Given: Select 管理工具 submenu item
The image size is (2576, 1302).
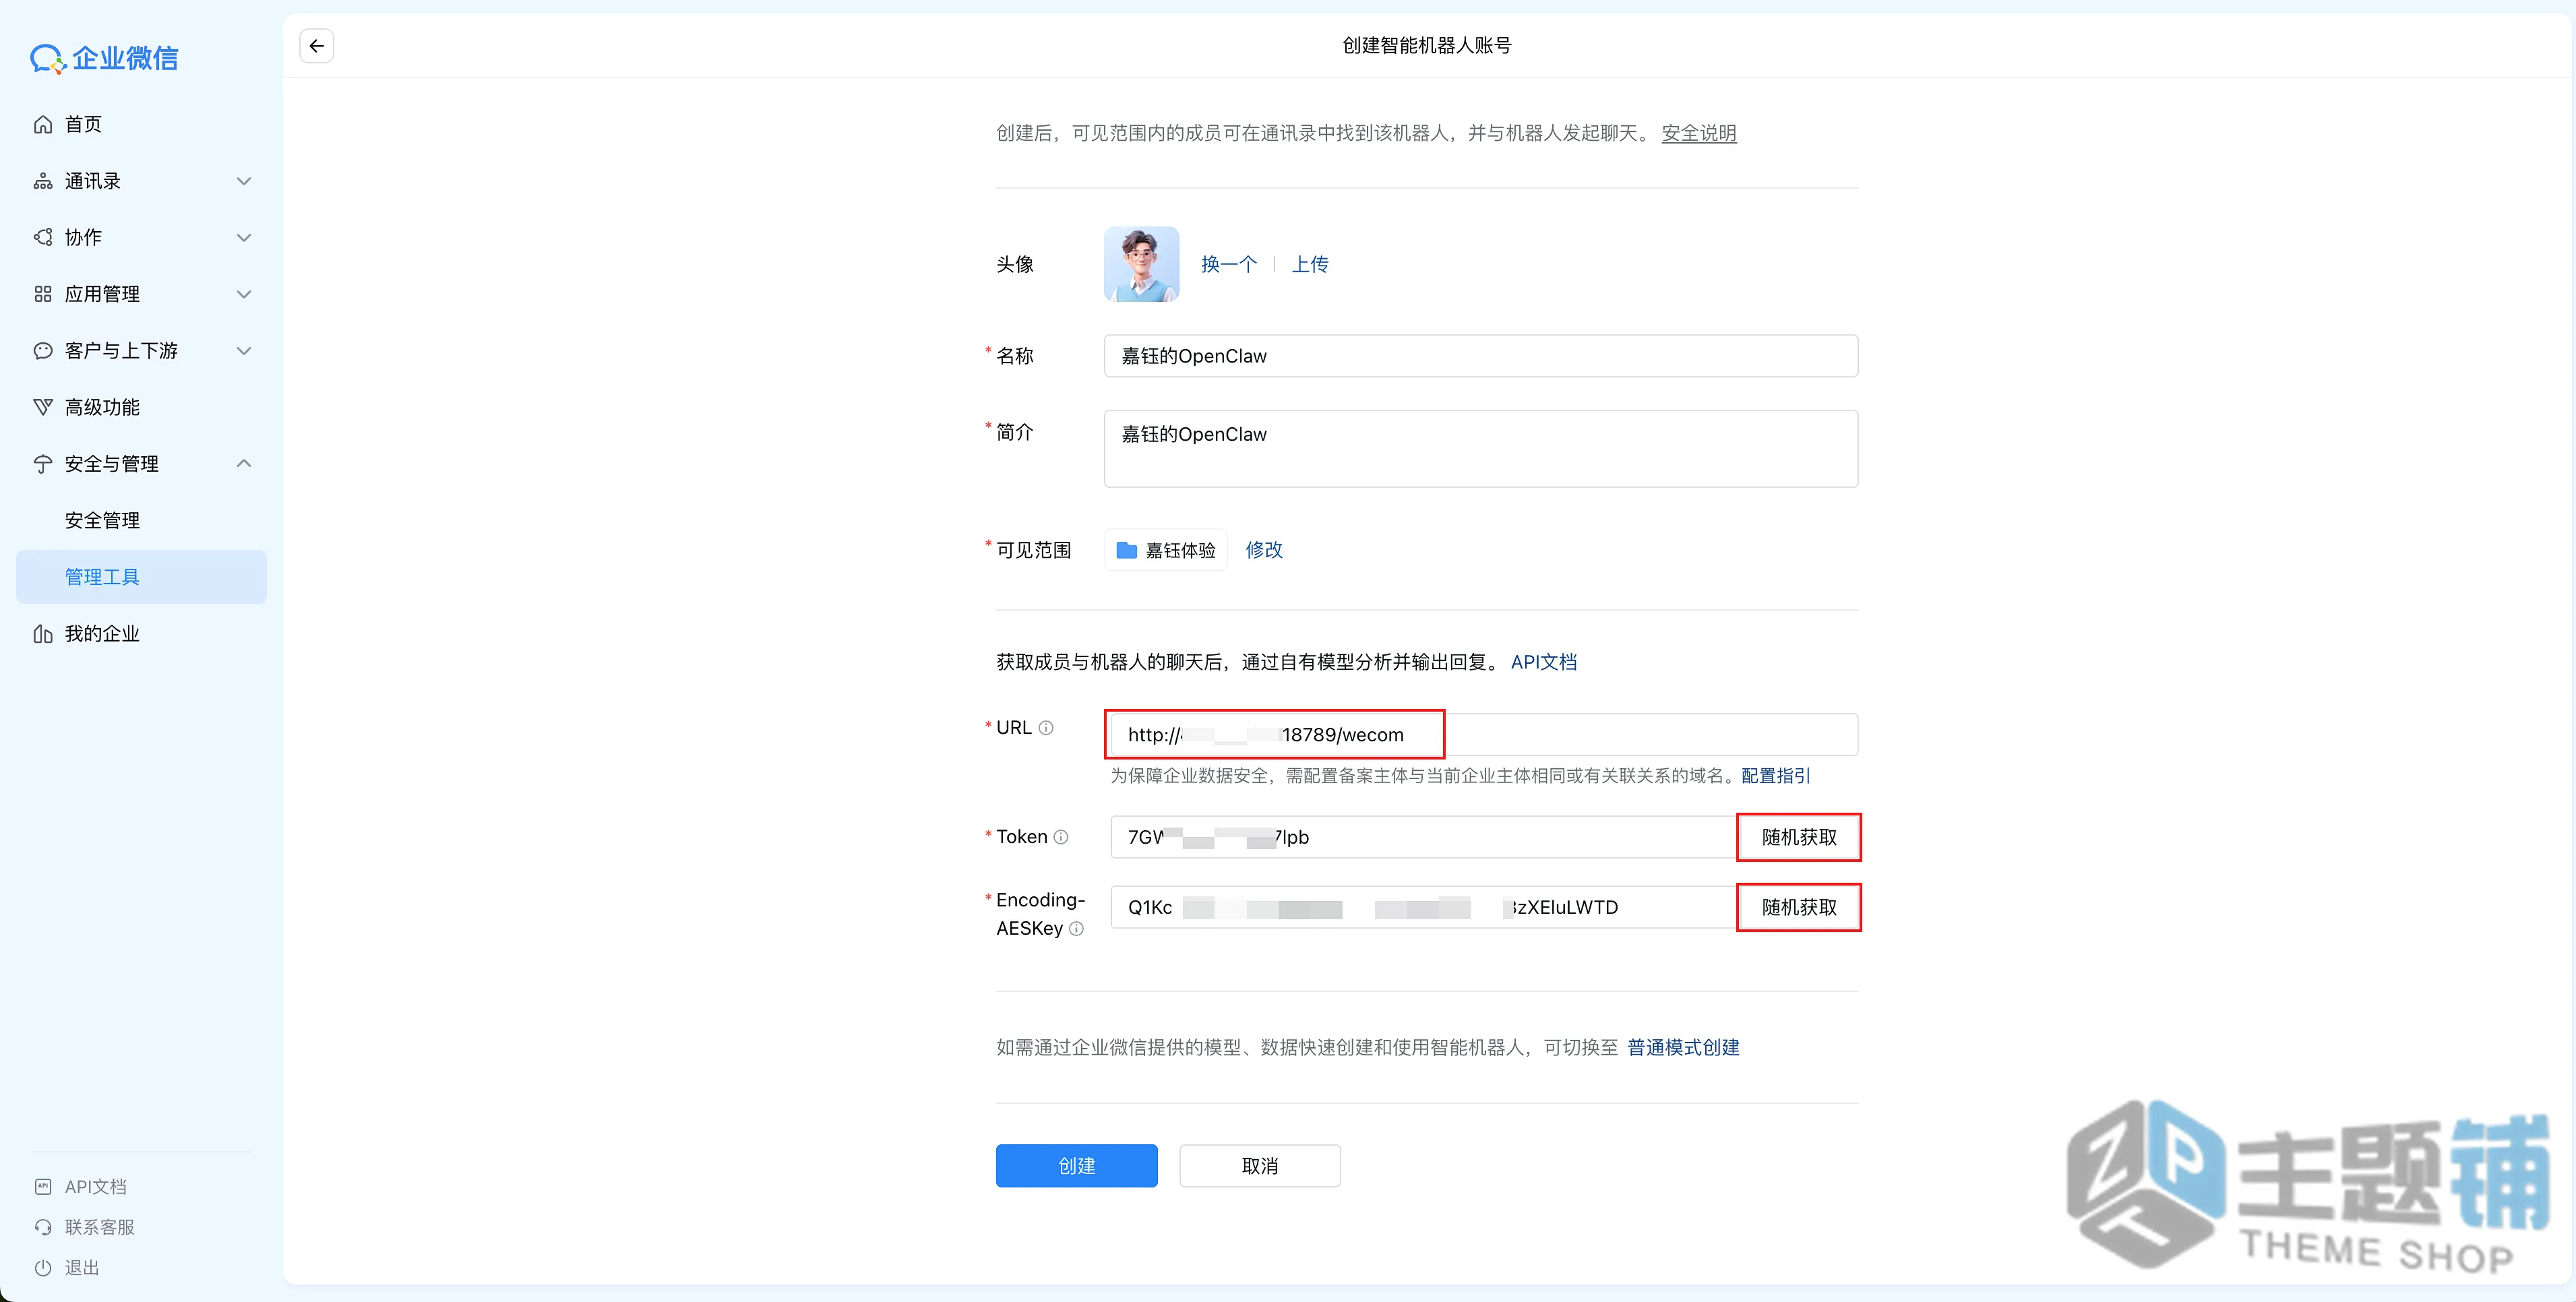Looking at the screenshot, I should point(141,577).
